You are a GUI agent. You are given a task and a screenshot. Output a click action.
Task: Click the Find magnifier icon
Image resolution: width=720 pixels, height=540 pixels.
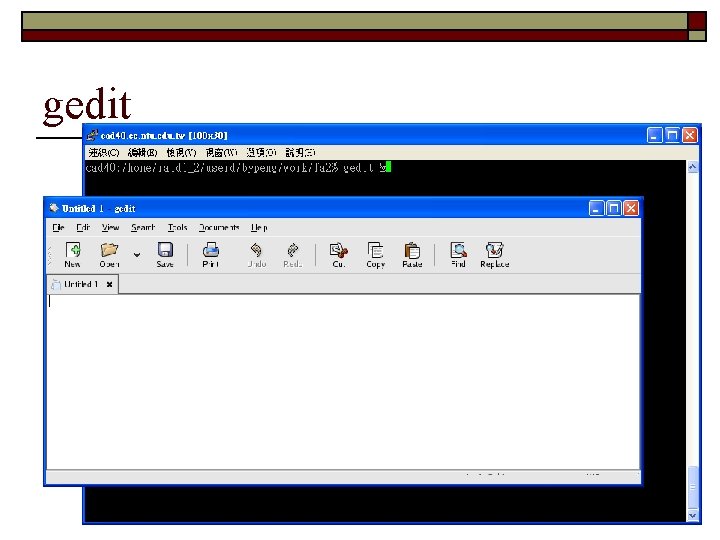[458, 250]
